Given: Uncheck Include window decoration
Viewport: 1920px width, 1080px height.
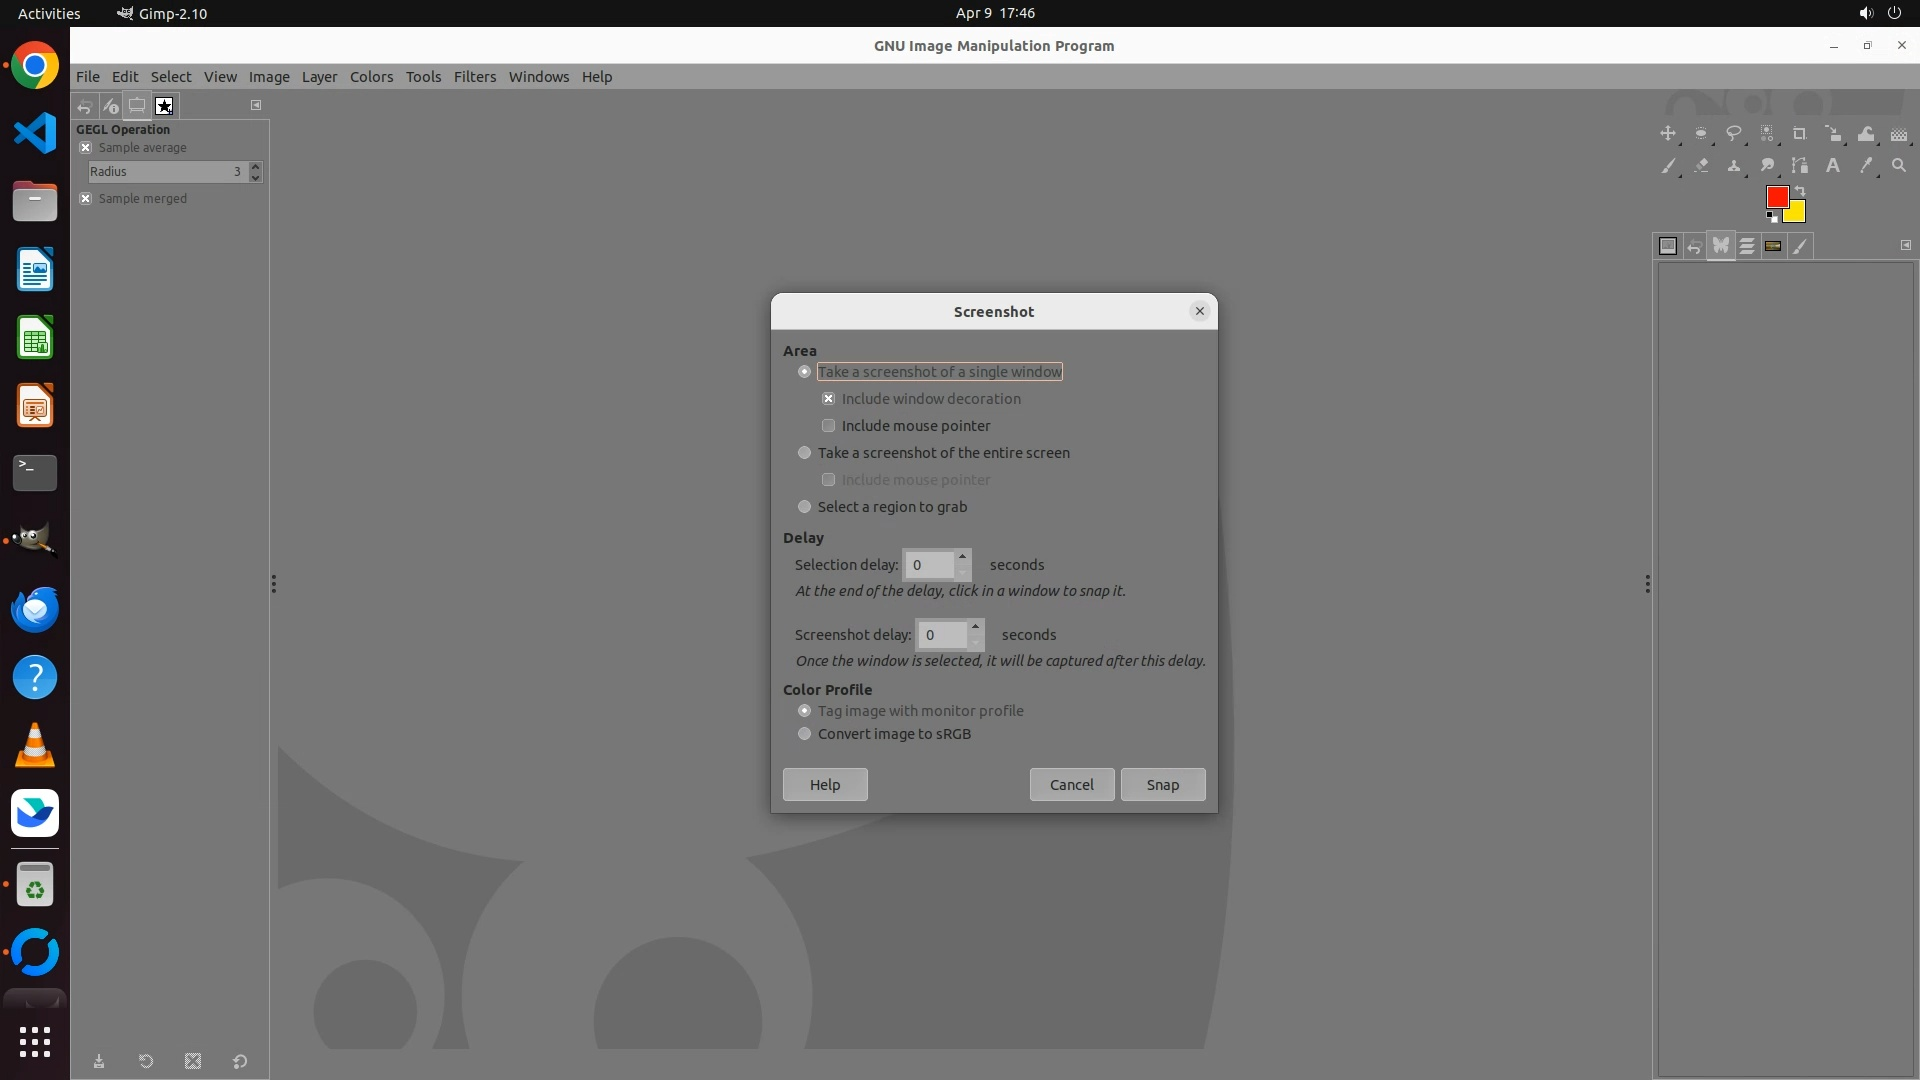Looking at the screenshot, I should [x=829, y=399].
